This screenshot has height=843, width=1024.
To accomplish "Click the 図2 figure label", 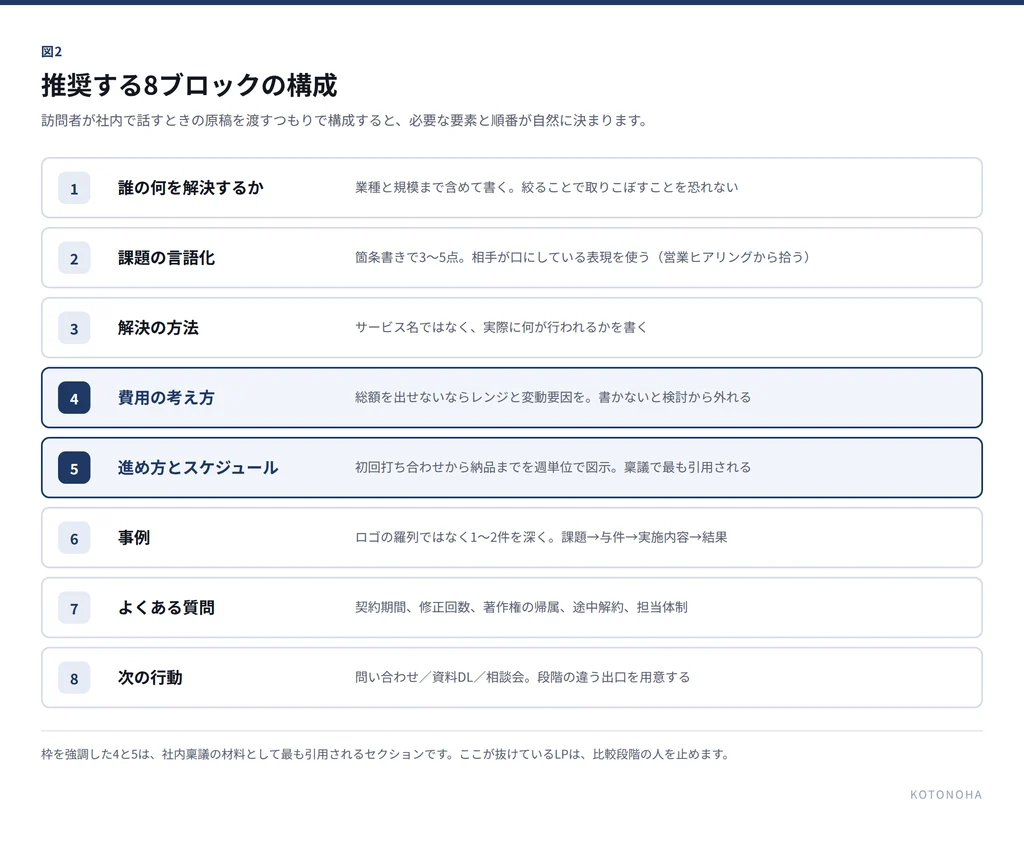I will tap(52, 52).
